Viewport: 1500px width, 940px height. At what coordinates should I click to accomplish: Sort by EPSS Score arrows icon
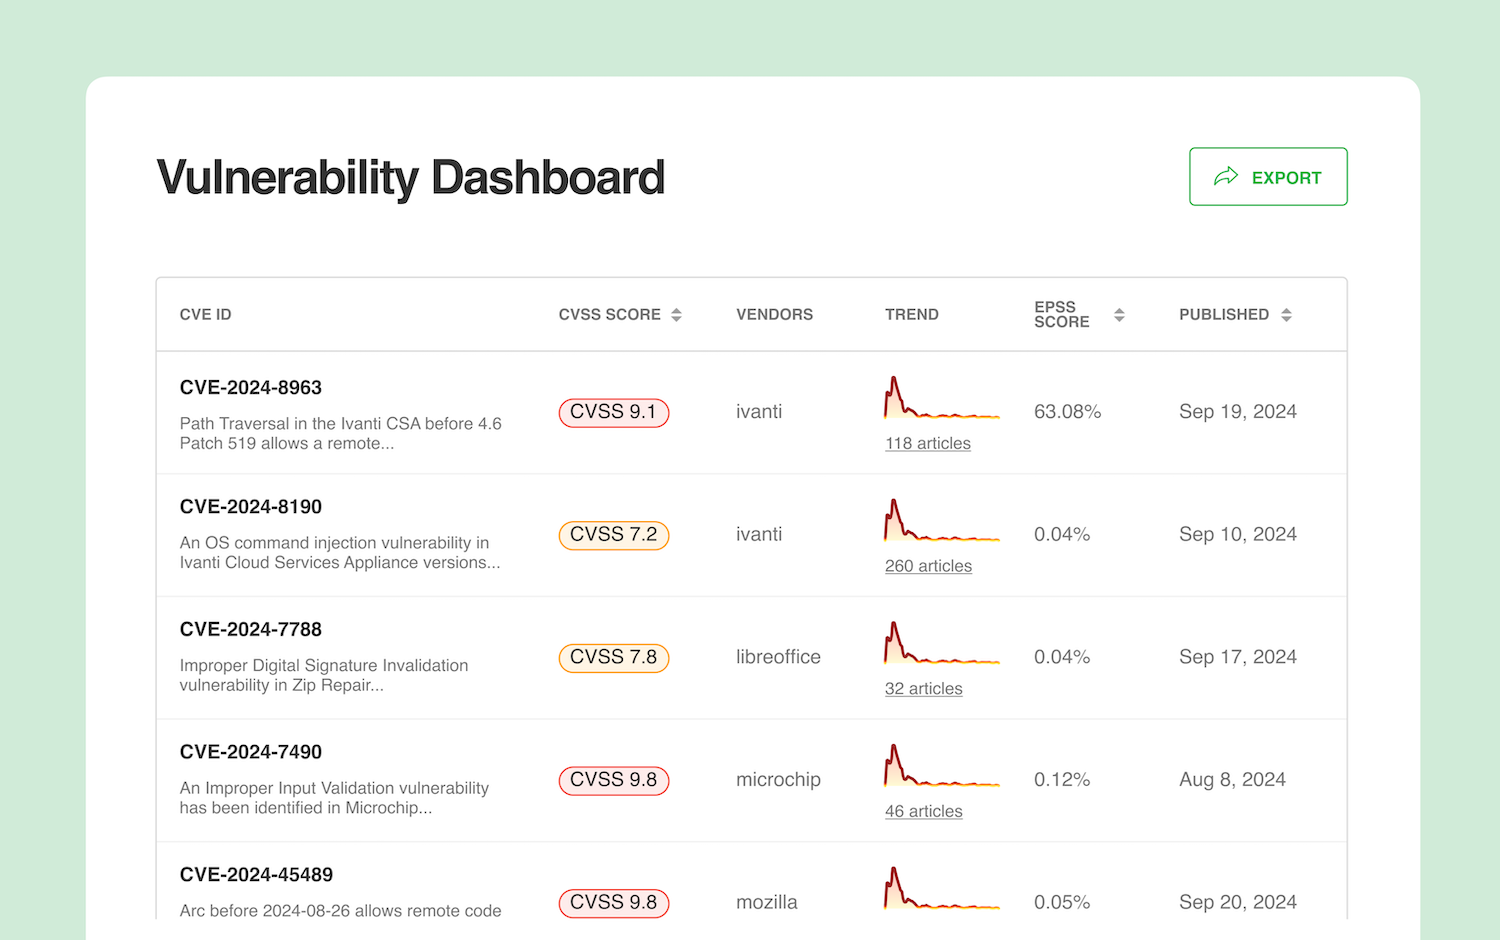click(x=1119, y=315)
